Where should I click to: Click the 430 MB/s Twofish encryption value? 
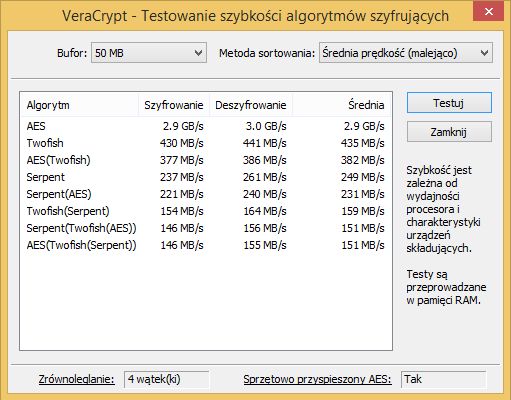pos(181,143)
